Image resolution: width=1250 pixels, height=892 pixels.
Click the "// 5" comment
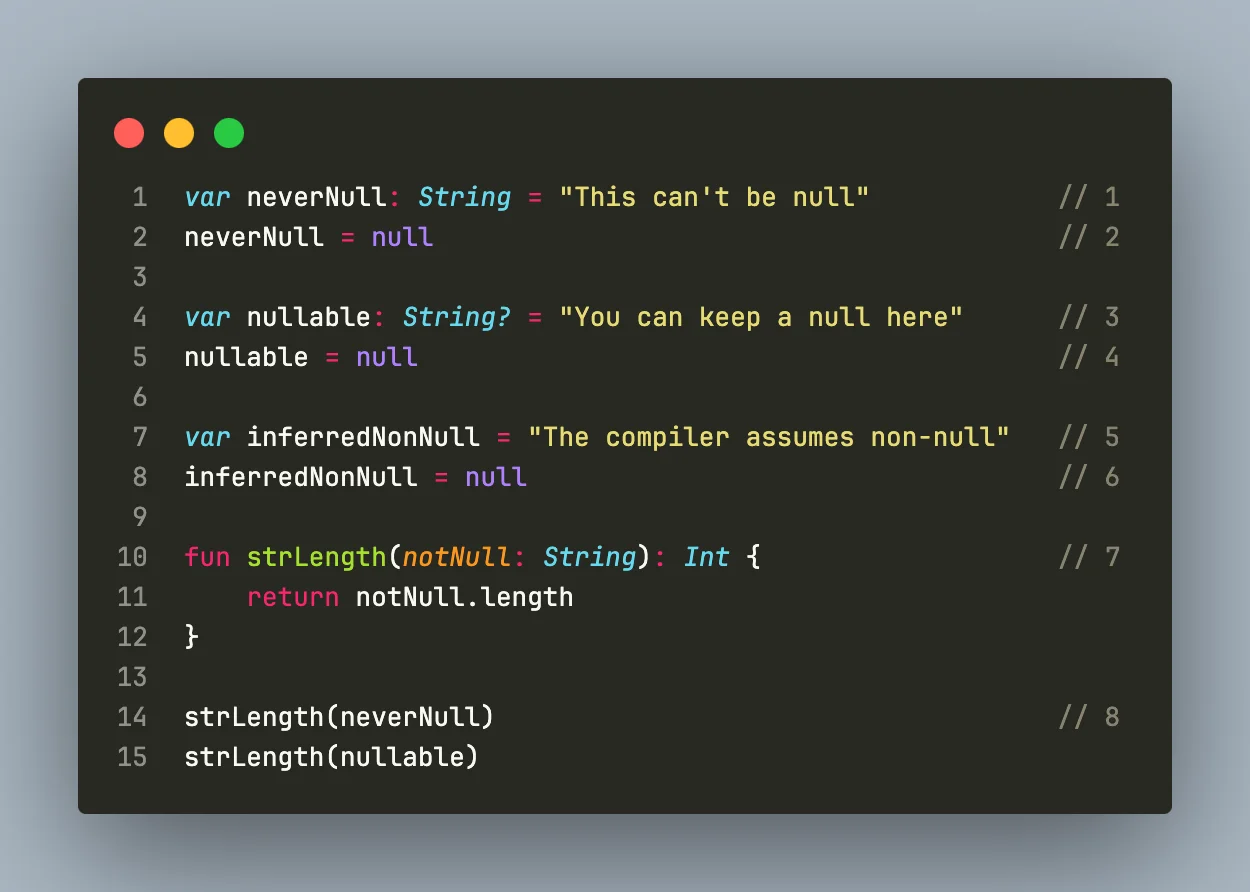click(x=1089, y=437)
